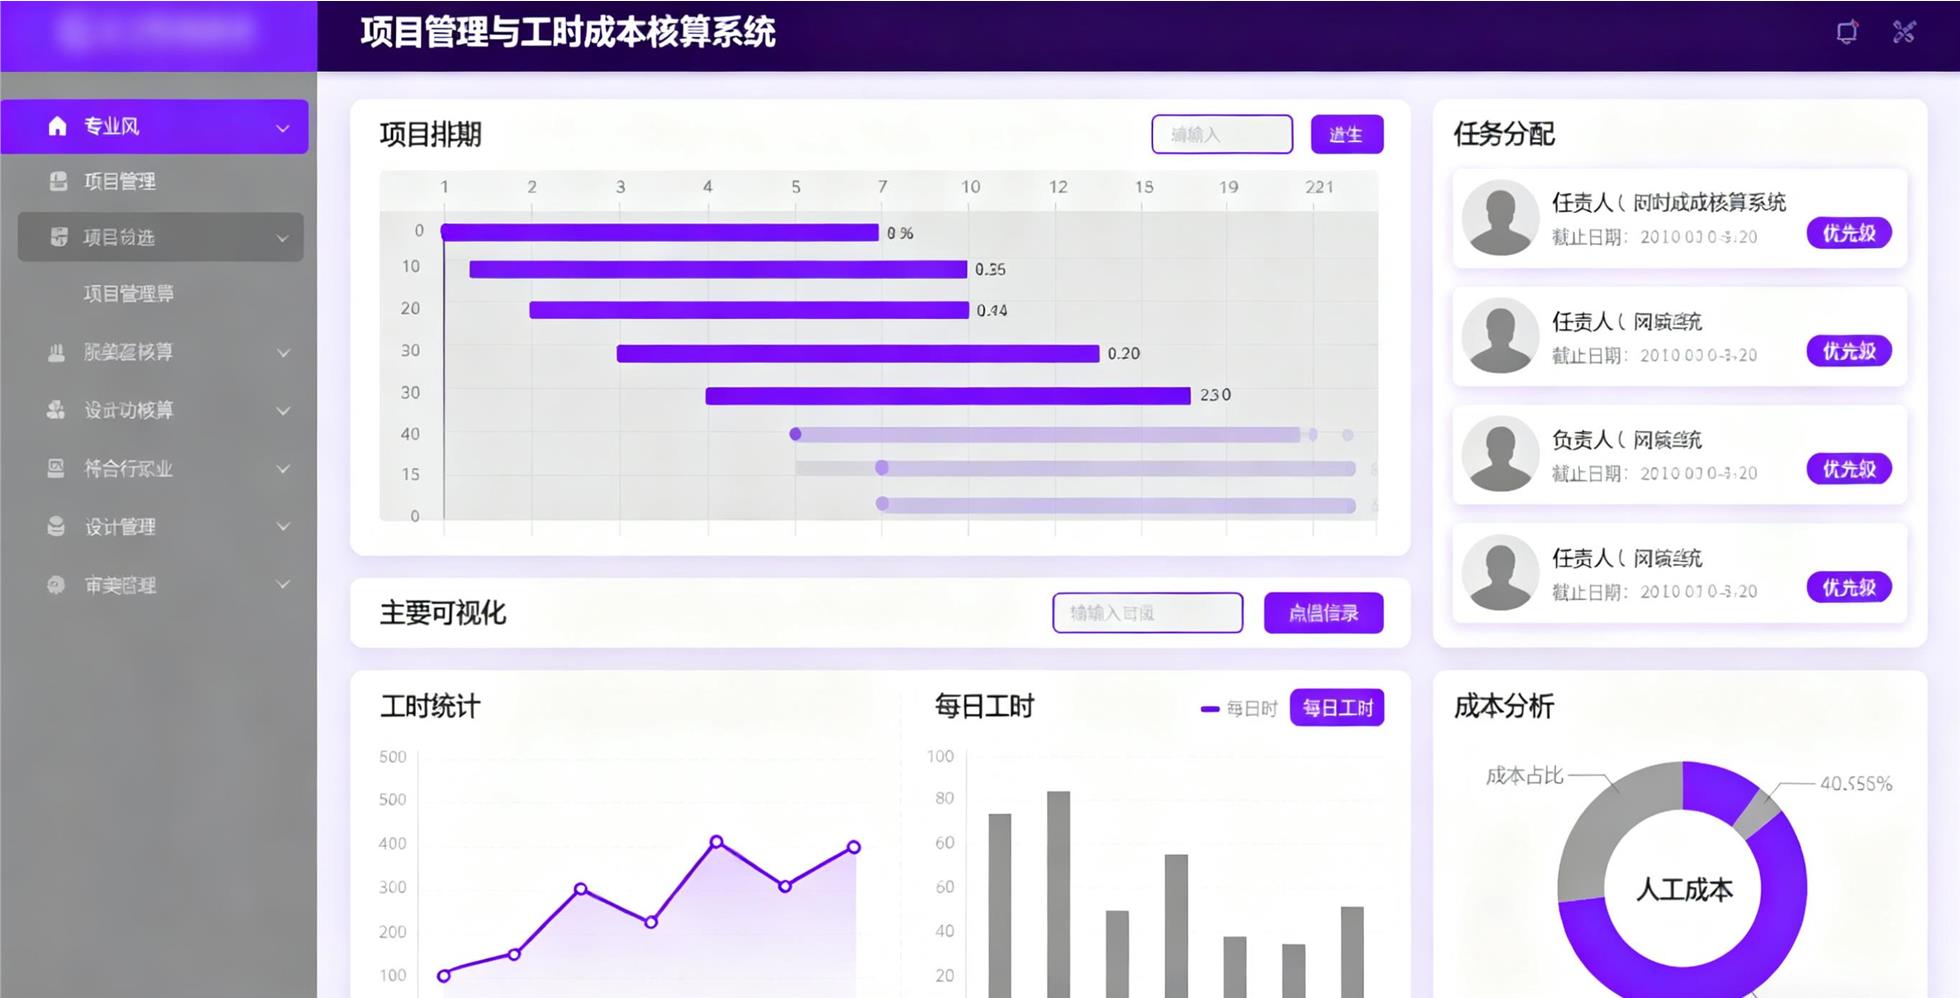
Task: Select the 项目管理 sidebar icon
Action: point(58,181)
